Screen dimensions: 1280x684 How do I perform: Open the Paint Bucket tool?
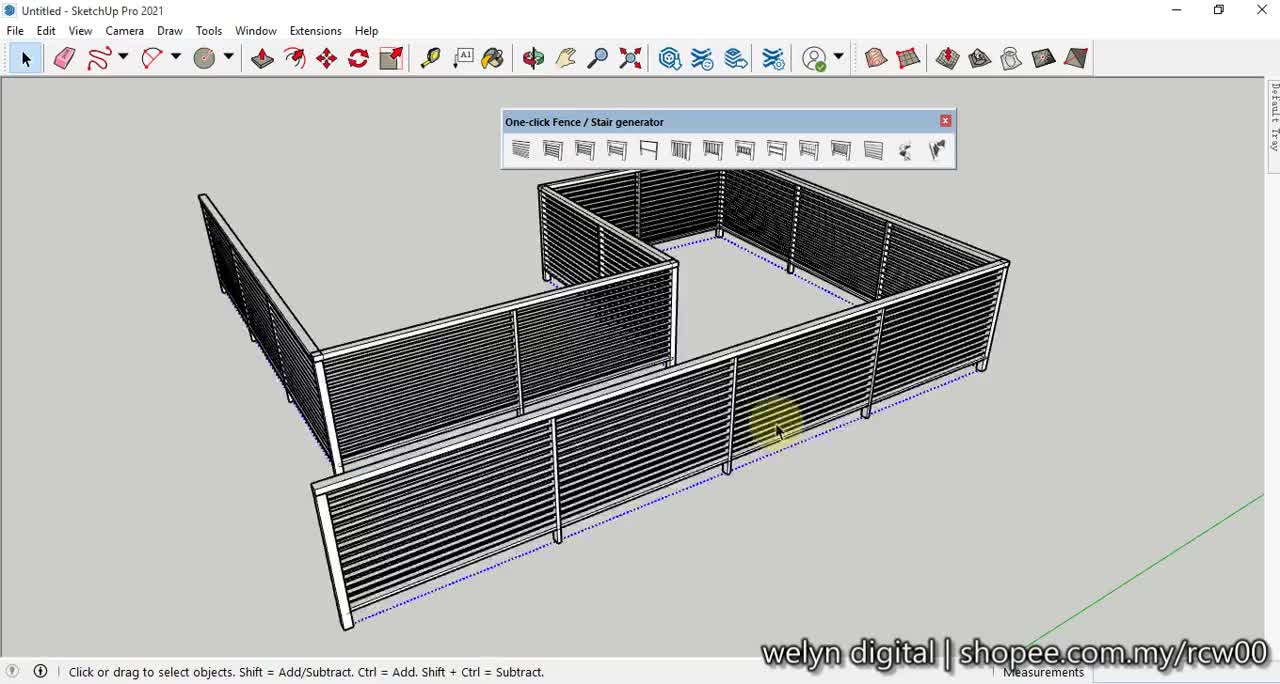click(493, 58)
